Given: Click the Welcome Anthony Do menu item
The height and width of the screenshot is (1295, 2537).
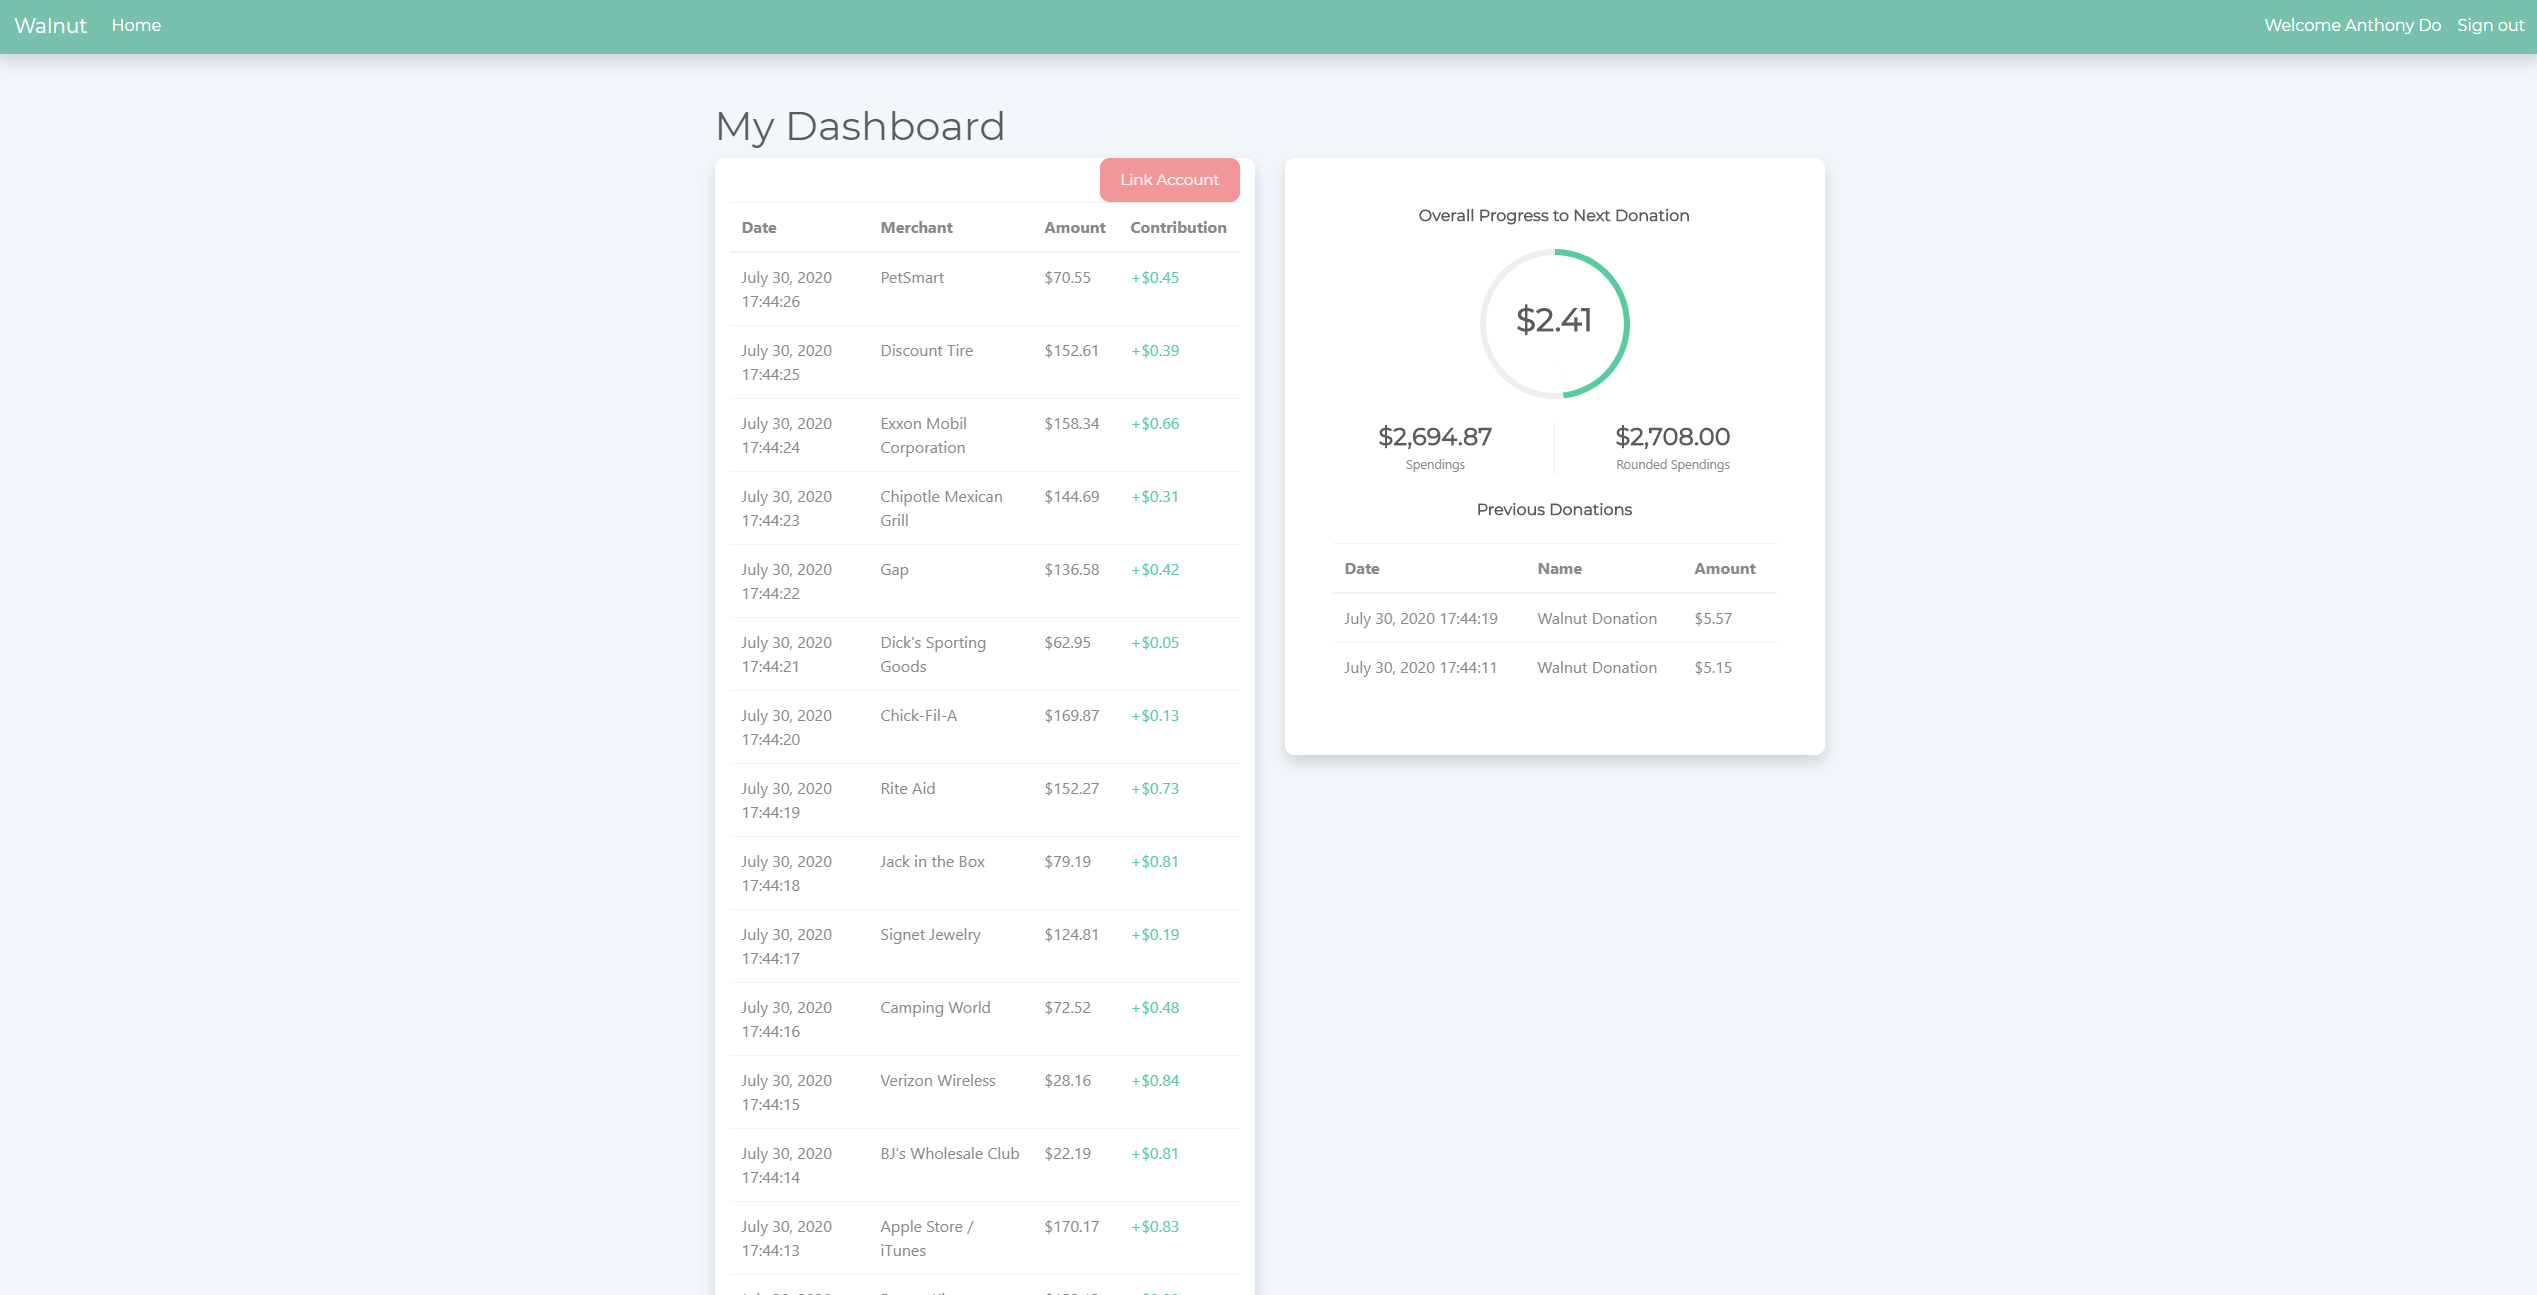Looking at the screenshot, I should click(2352, 25).
